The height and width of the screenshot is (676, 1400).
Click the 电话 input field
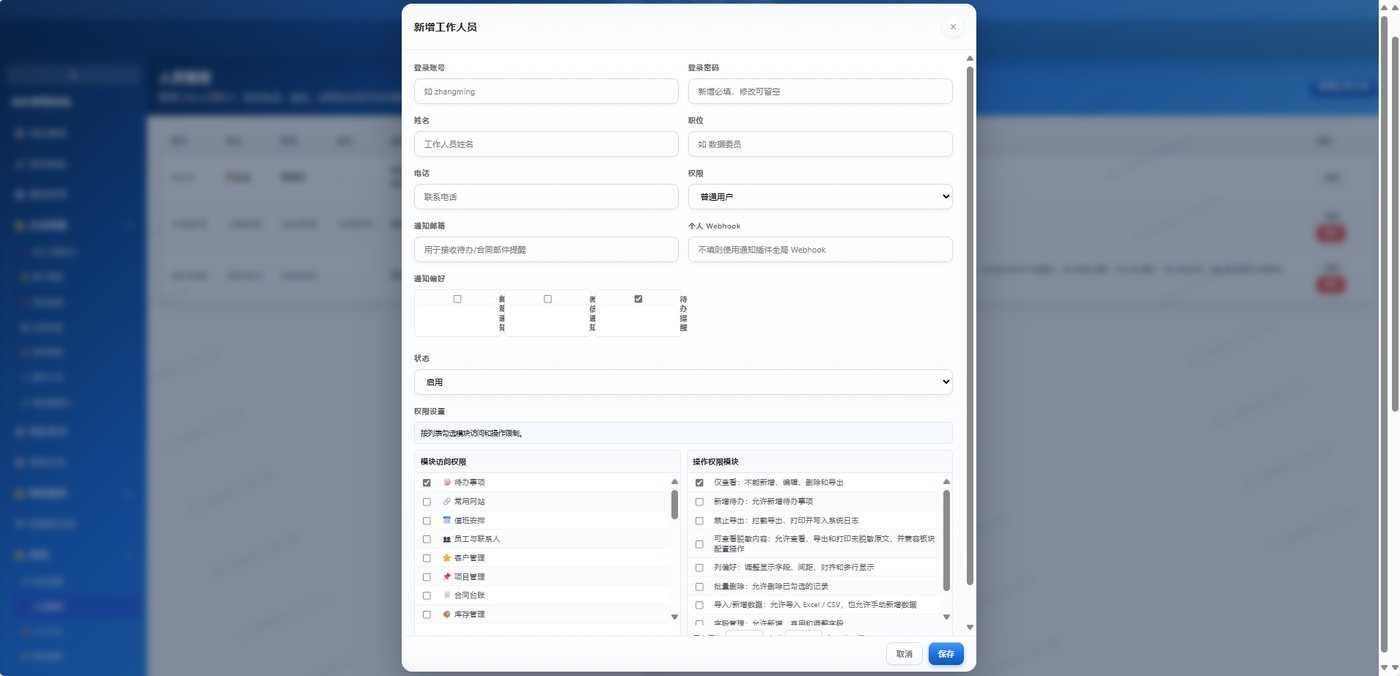pos(546,197)
